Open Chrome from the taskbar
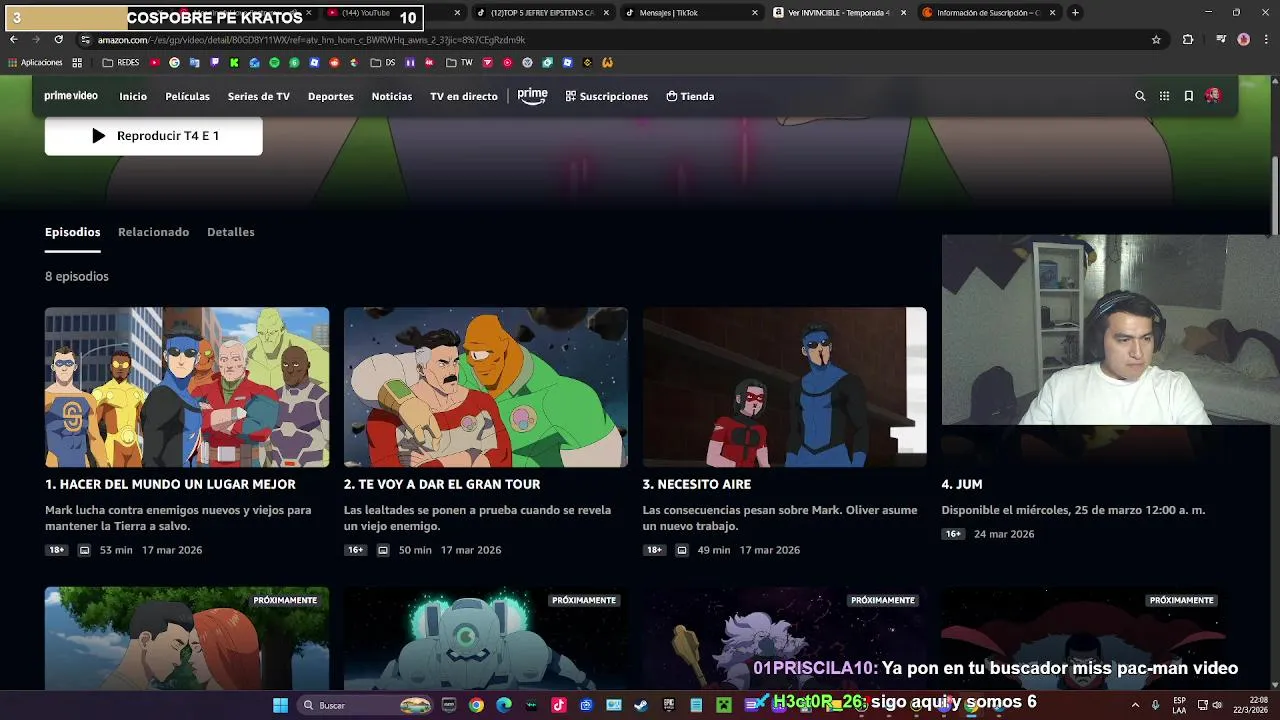 click(x=476, y=705)
